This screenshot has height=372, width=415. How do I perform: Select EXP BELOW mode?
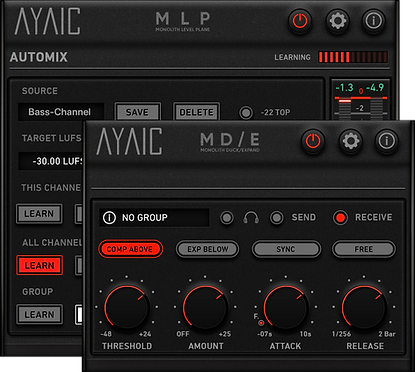point(207,249)
